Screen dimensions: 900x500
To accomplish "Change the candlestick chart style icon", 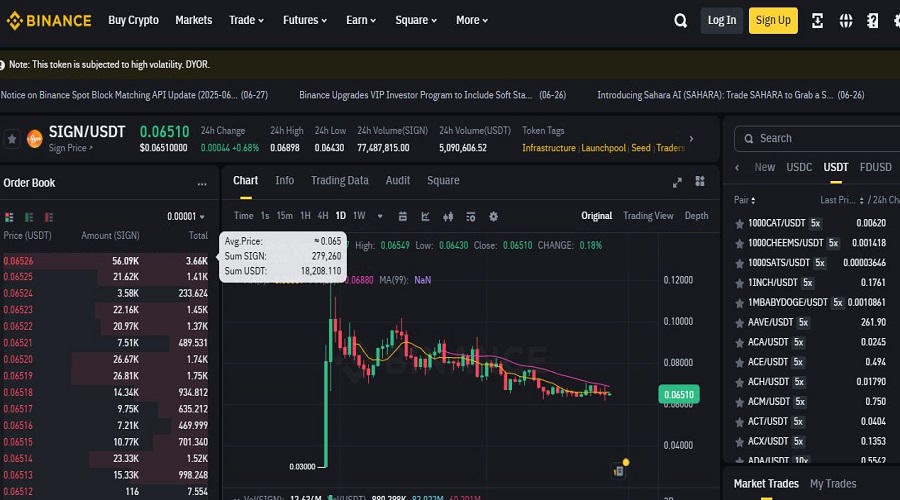I will tap(448, 216).
